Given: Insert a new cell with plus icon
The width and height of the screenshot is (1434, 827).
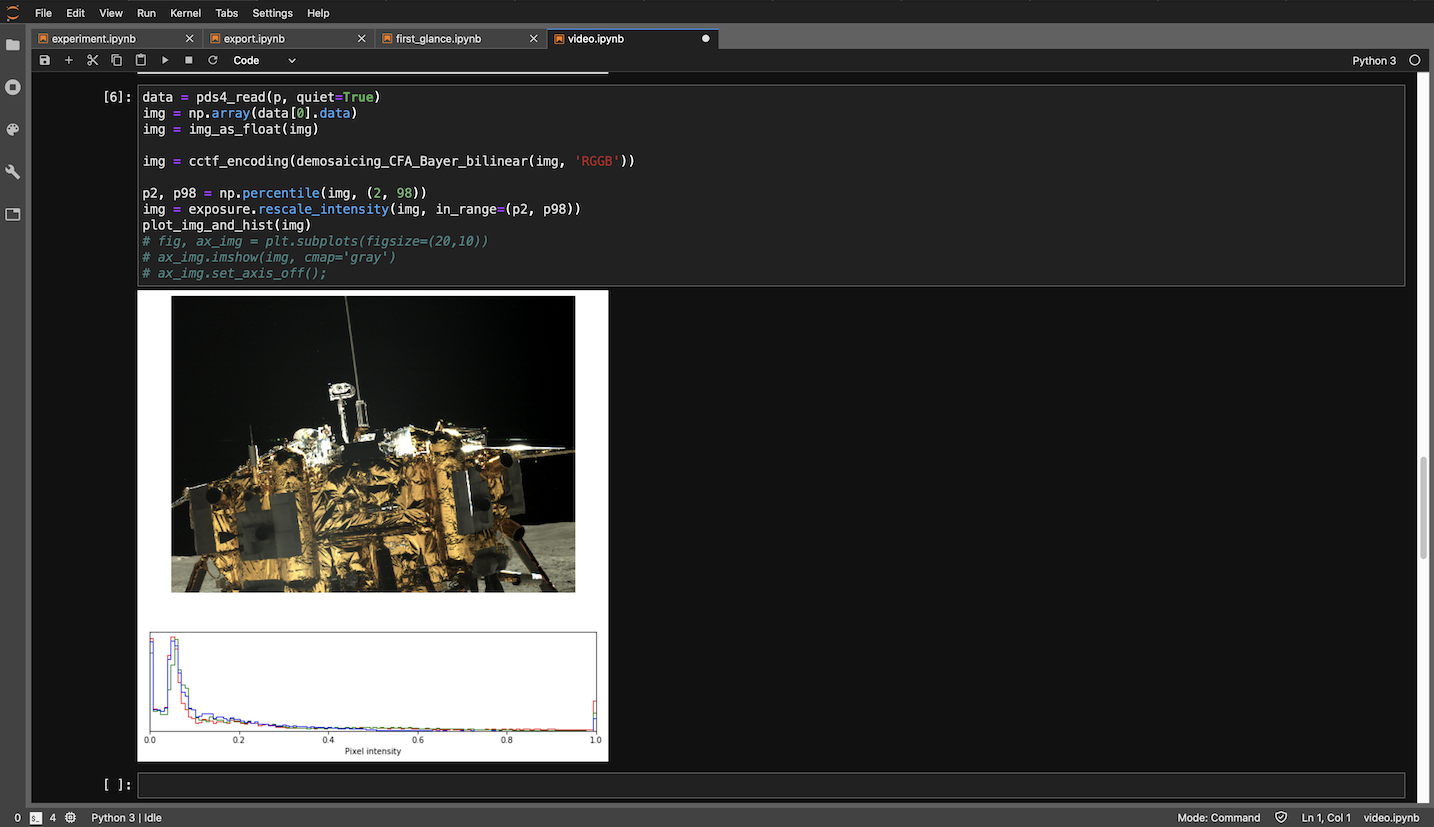Looking at the screenshot, I should point(69,61).
